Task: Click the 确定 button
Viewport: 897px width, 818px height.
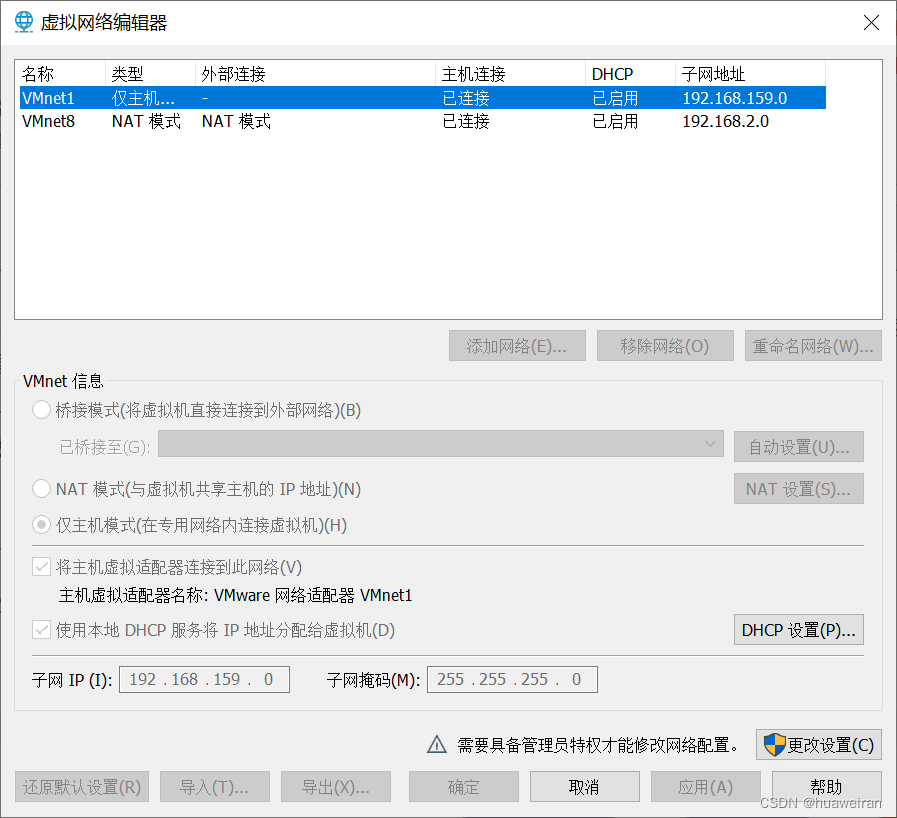Action: point(463,787)
